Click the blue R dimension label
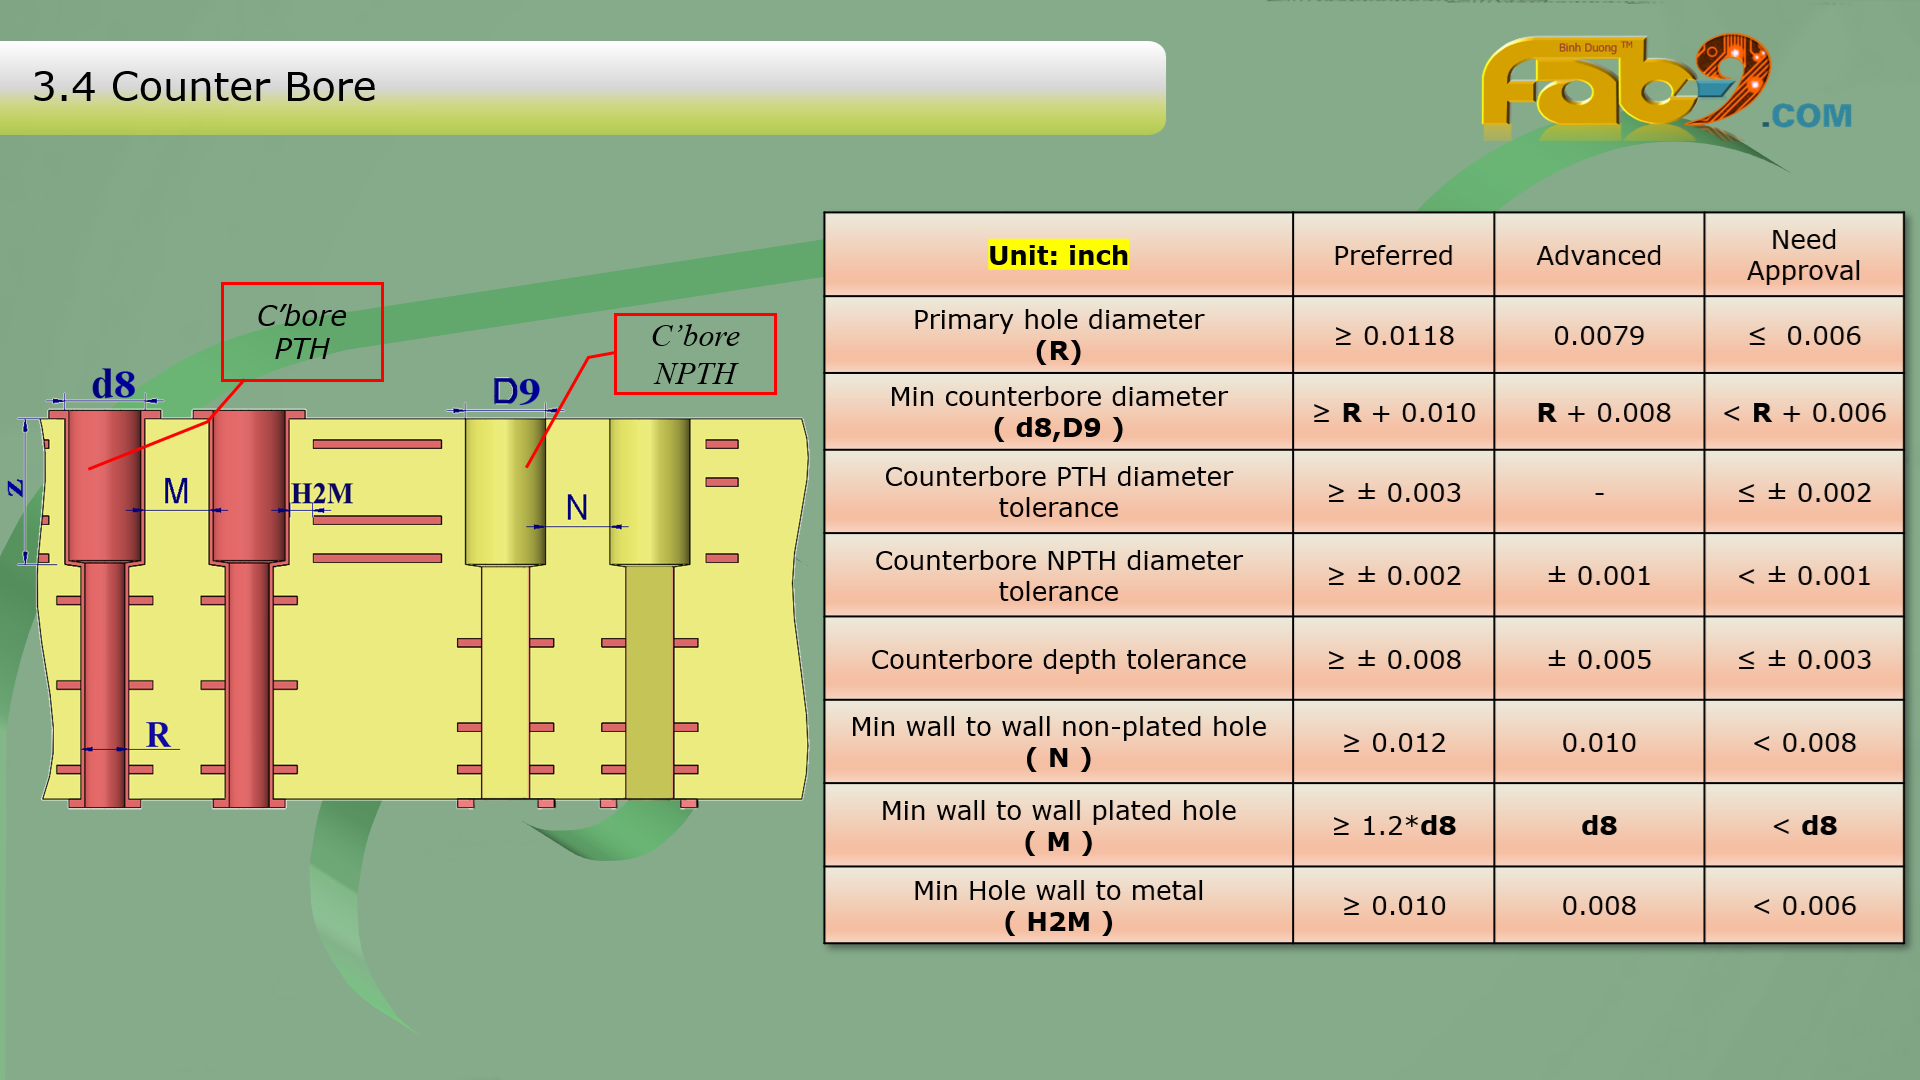The image size is (1920, 1080). click(158, 734)
